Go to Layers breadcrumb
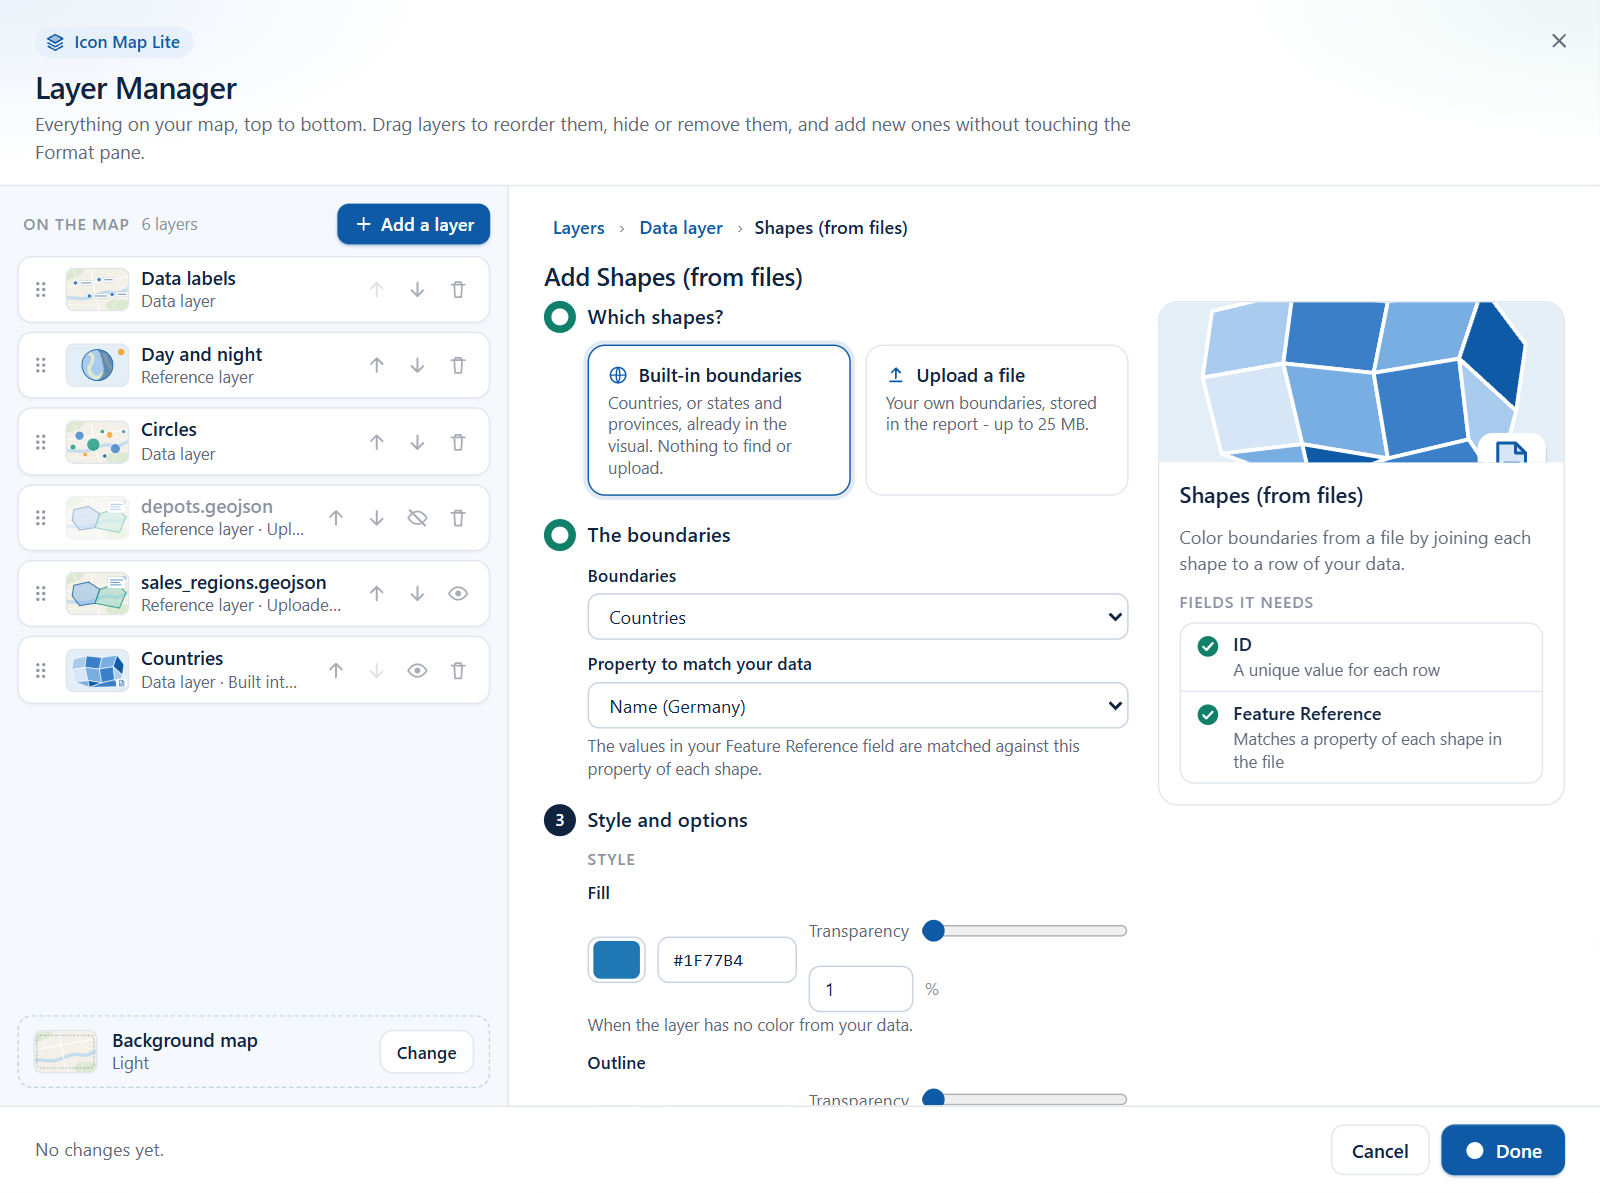Viewport: 1600px width, 1193px height. pyautogui.click(x=579, y=228)
